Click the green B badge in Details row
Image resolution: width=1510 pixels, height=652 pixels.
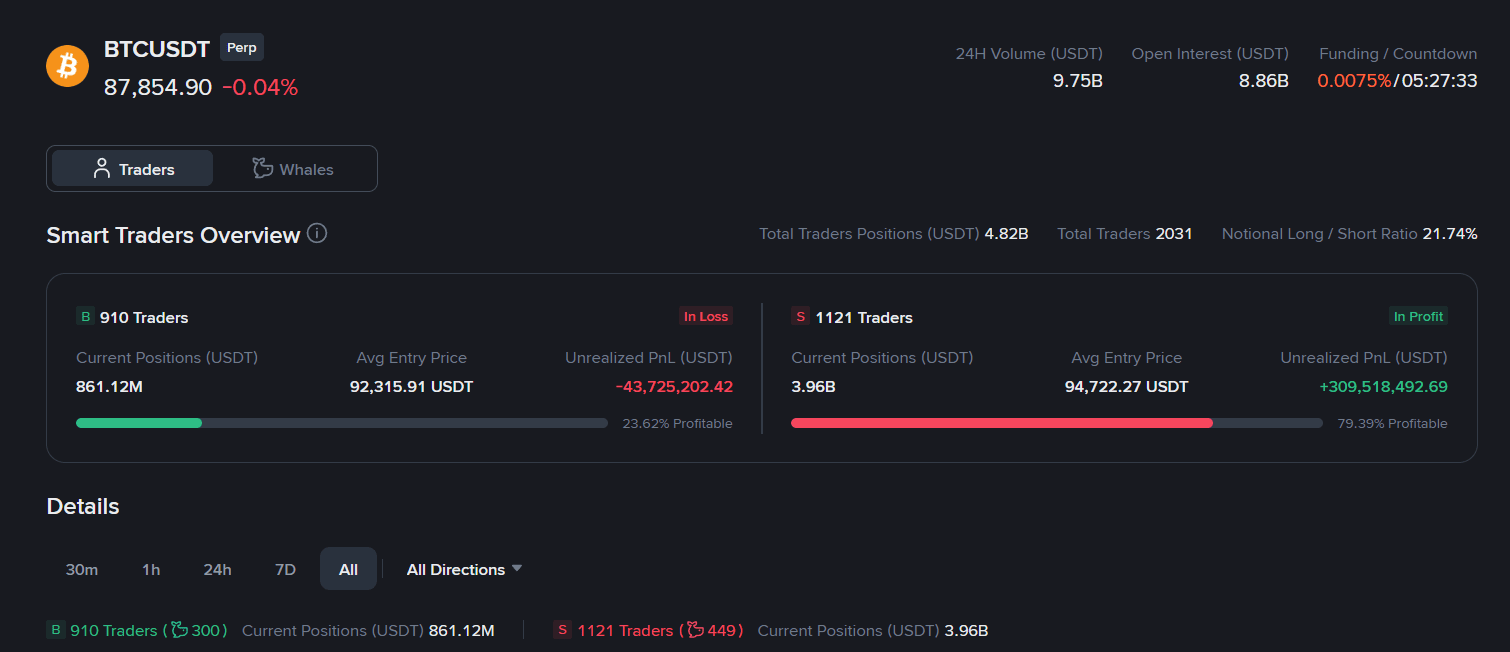(x=56, y=630)
